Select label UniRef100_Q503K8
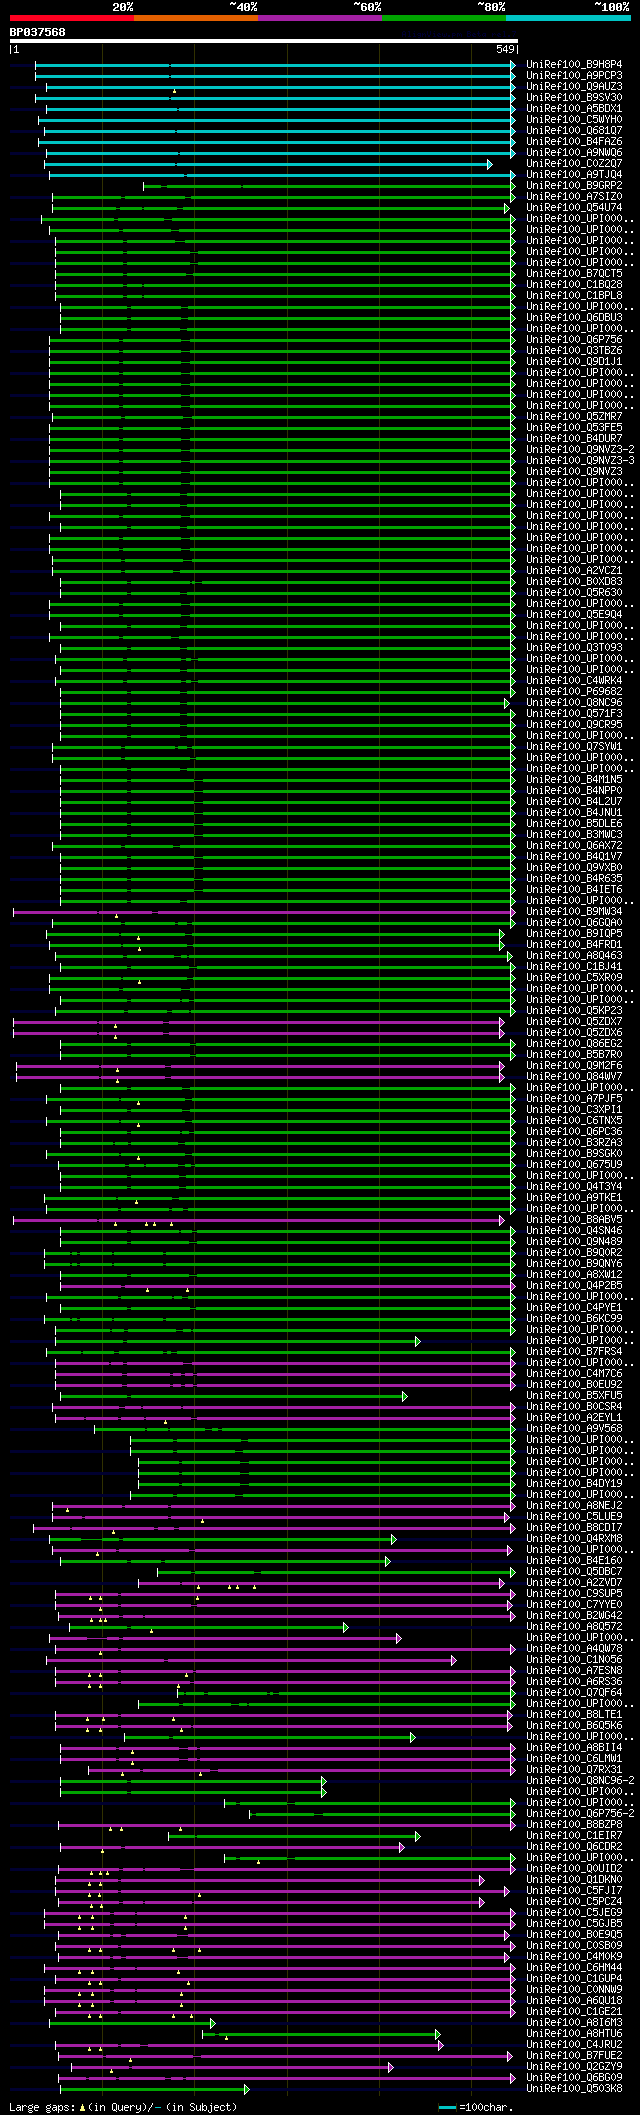Screen dimensions: 640x2115 coord(574,2089)
